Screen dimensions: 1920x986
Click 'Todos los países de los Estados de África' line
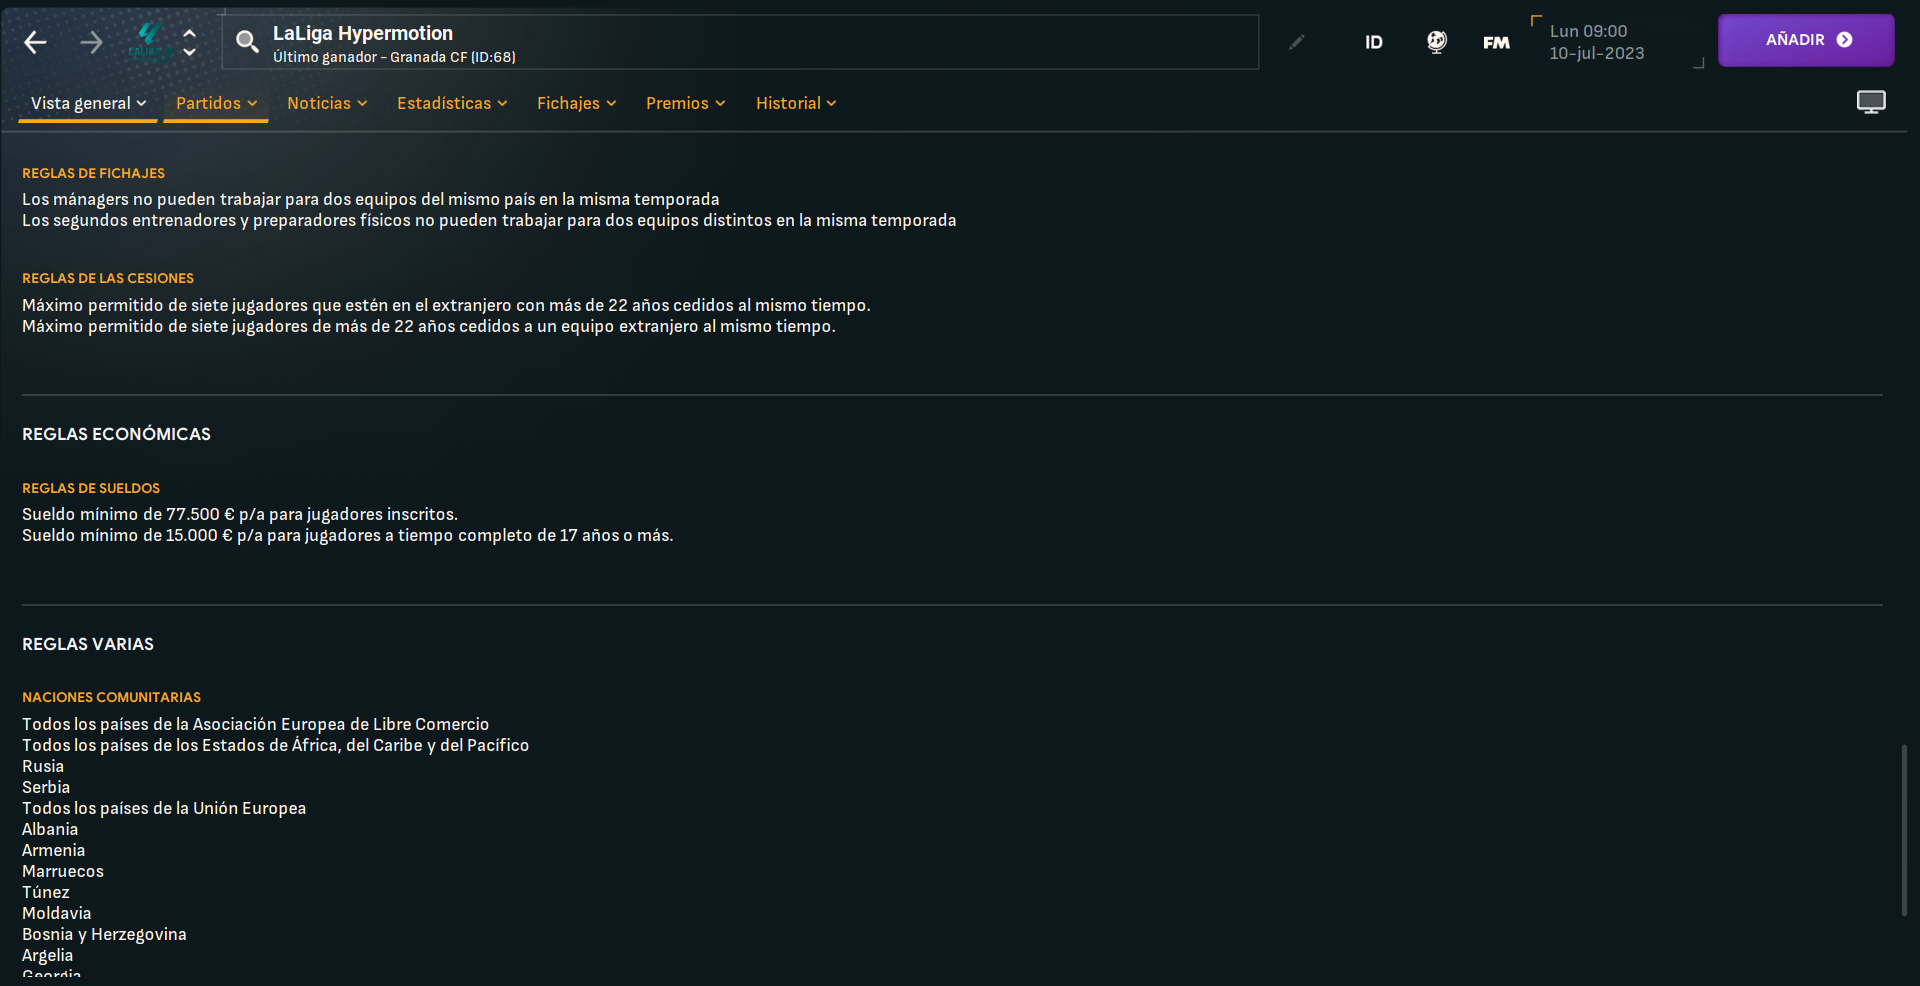pyautogui.click(x=276, y=745)
